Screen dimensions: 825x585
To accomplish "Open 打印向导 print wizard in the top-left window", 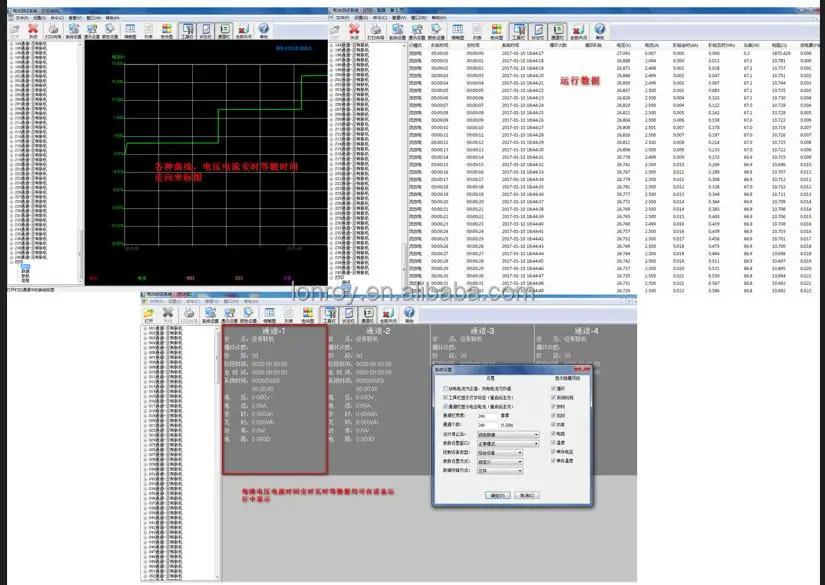I will pyautogui.click(x=54, y=30).
